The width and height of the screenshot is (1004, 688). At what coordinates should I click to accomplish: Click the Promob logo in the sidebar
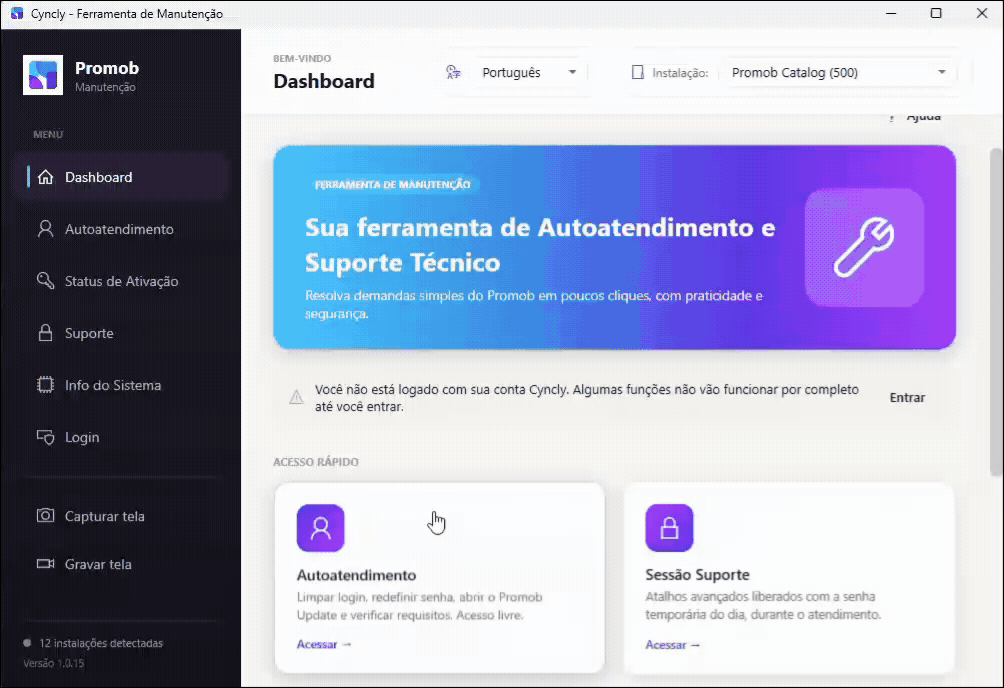[43, 75]
